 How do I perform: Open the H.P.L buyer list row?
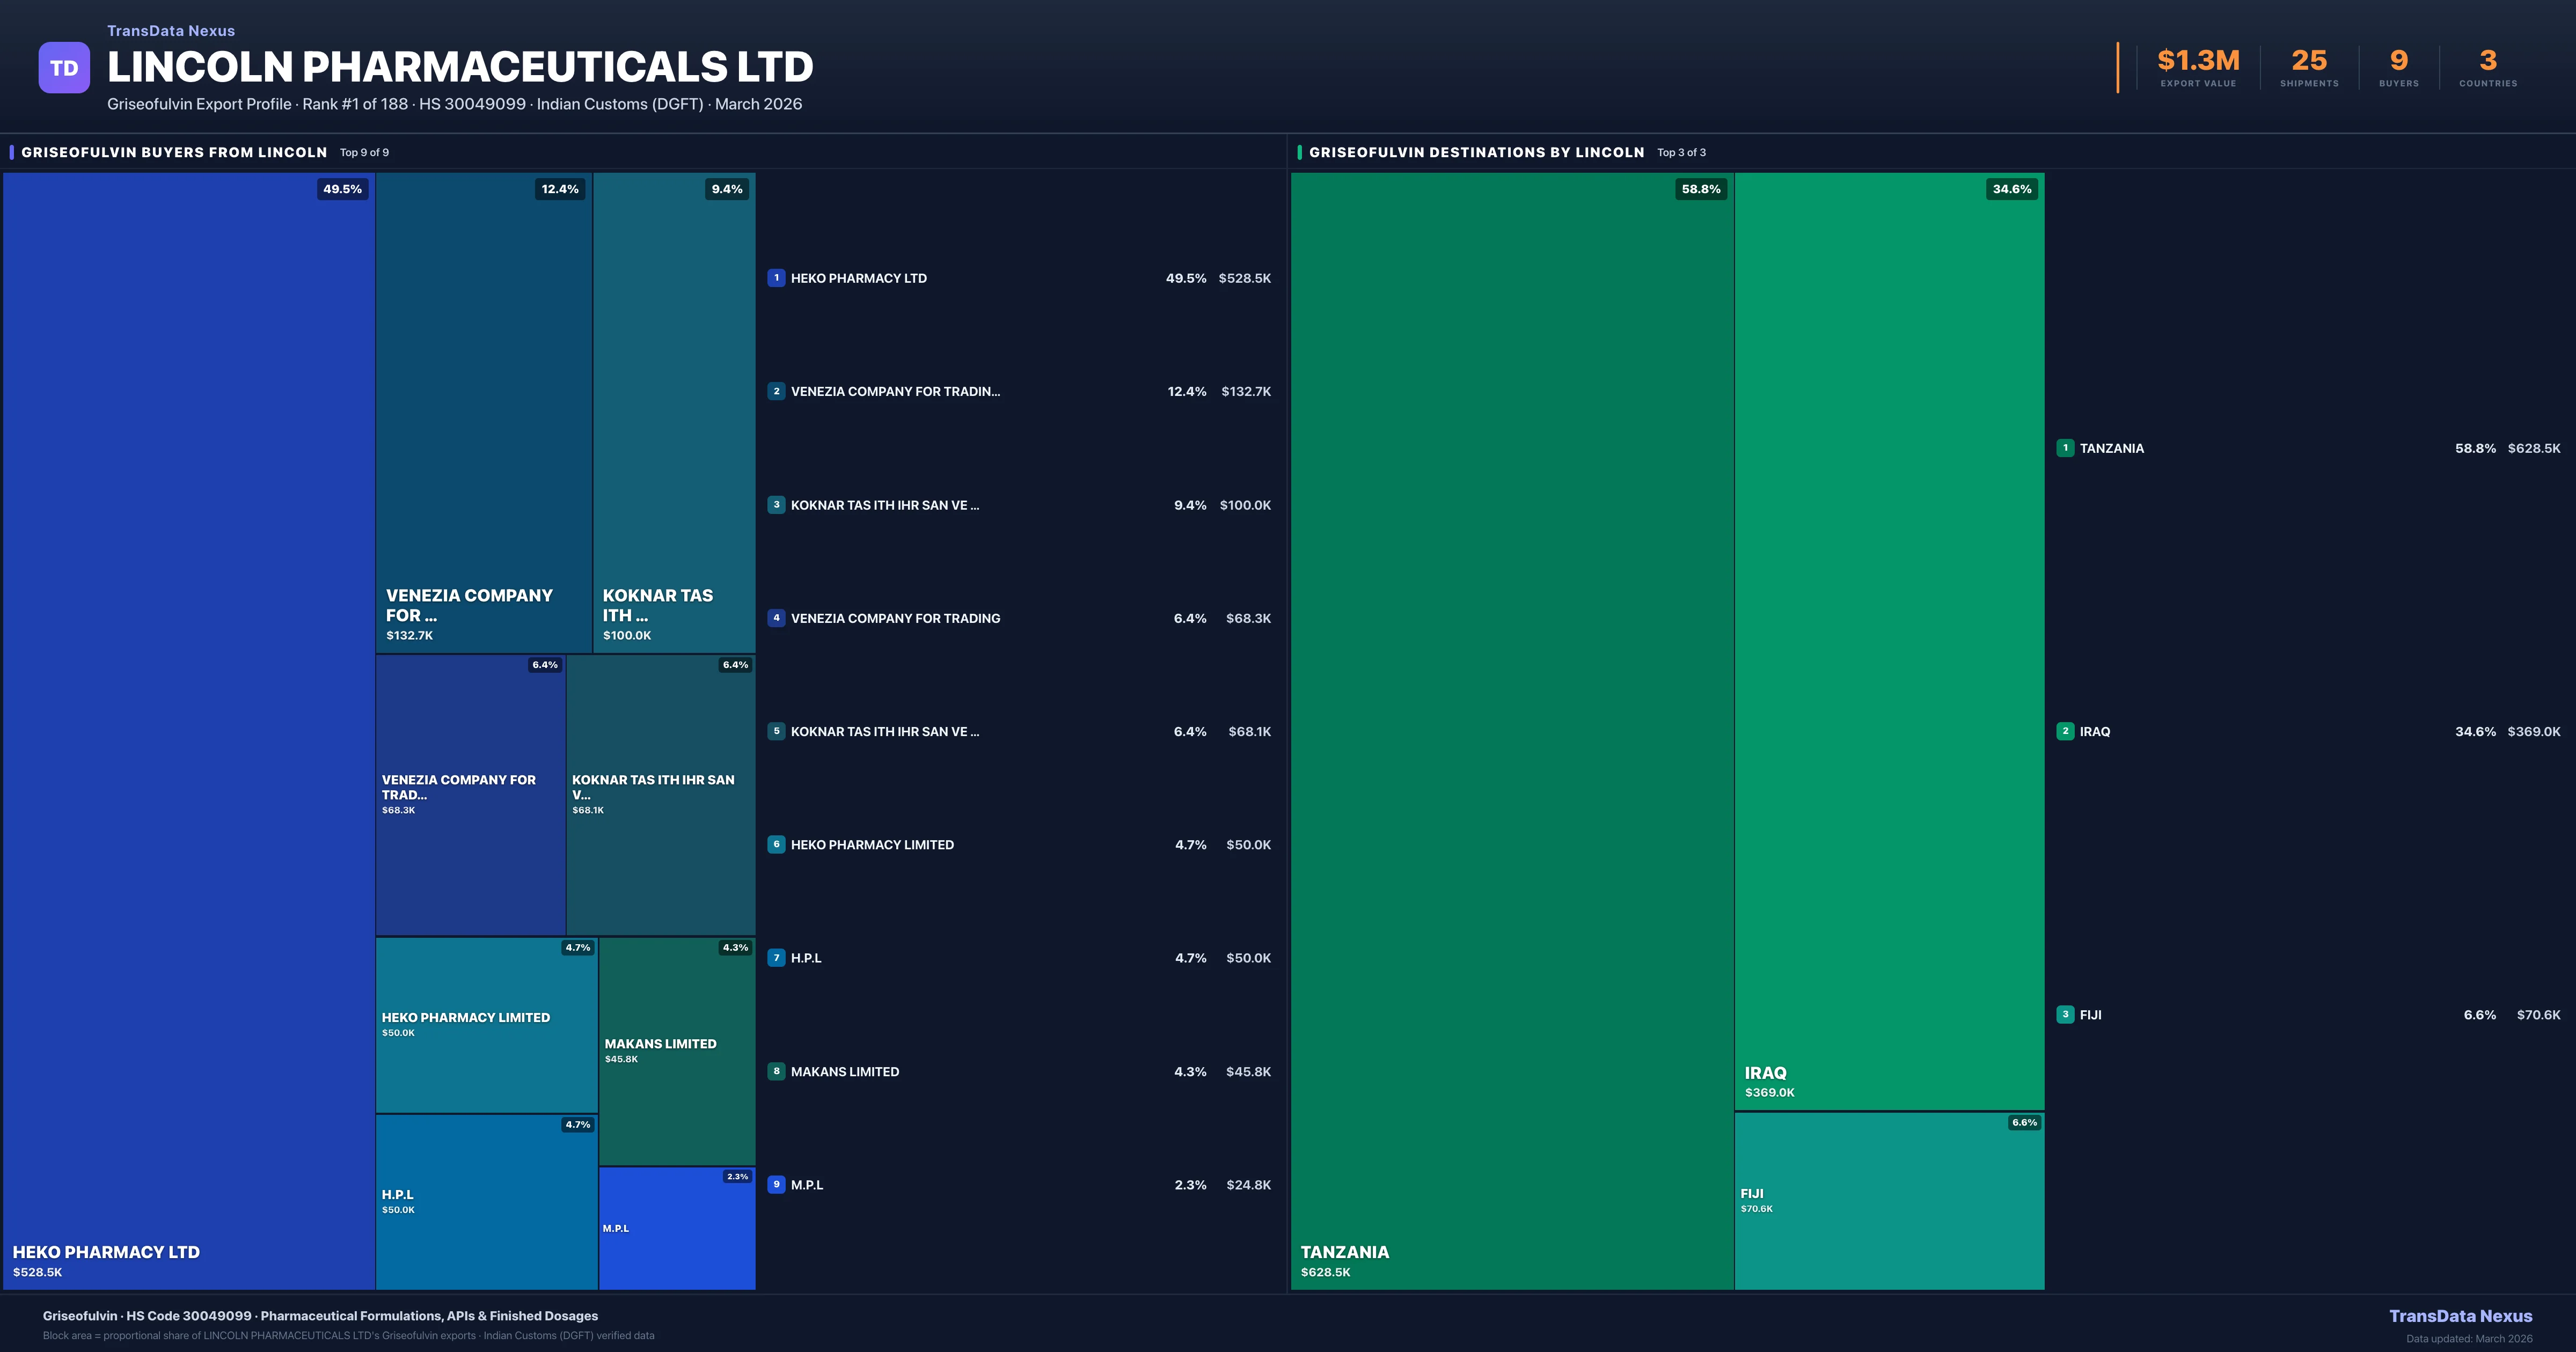tap(806, 958)
